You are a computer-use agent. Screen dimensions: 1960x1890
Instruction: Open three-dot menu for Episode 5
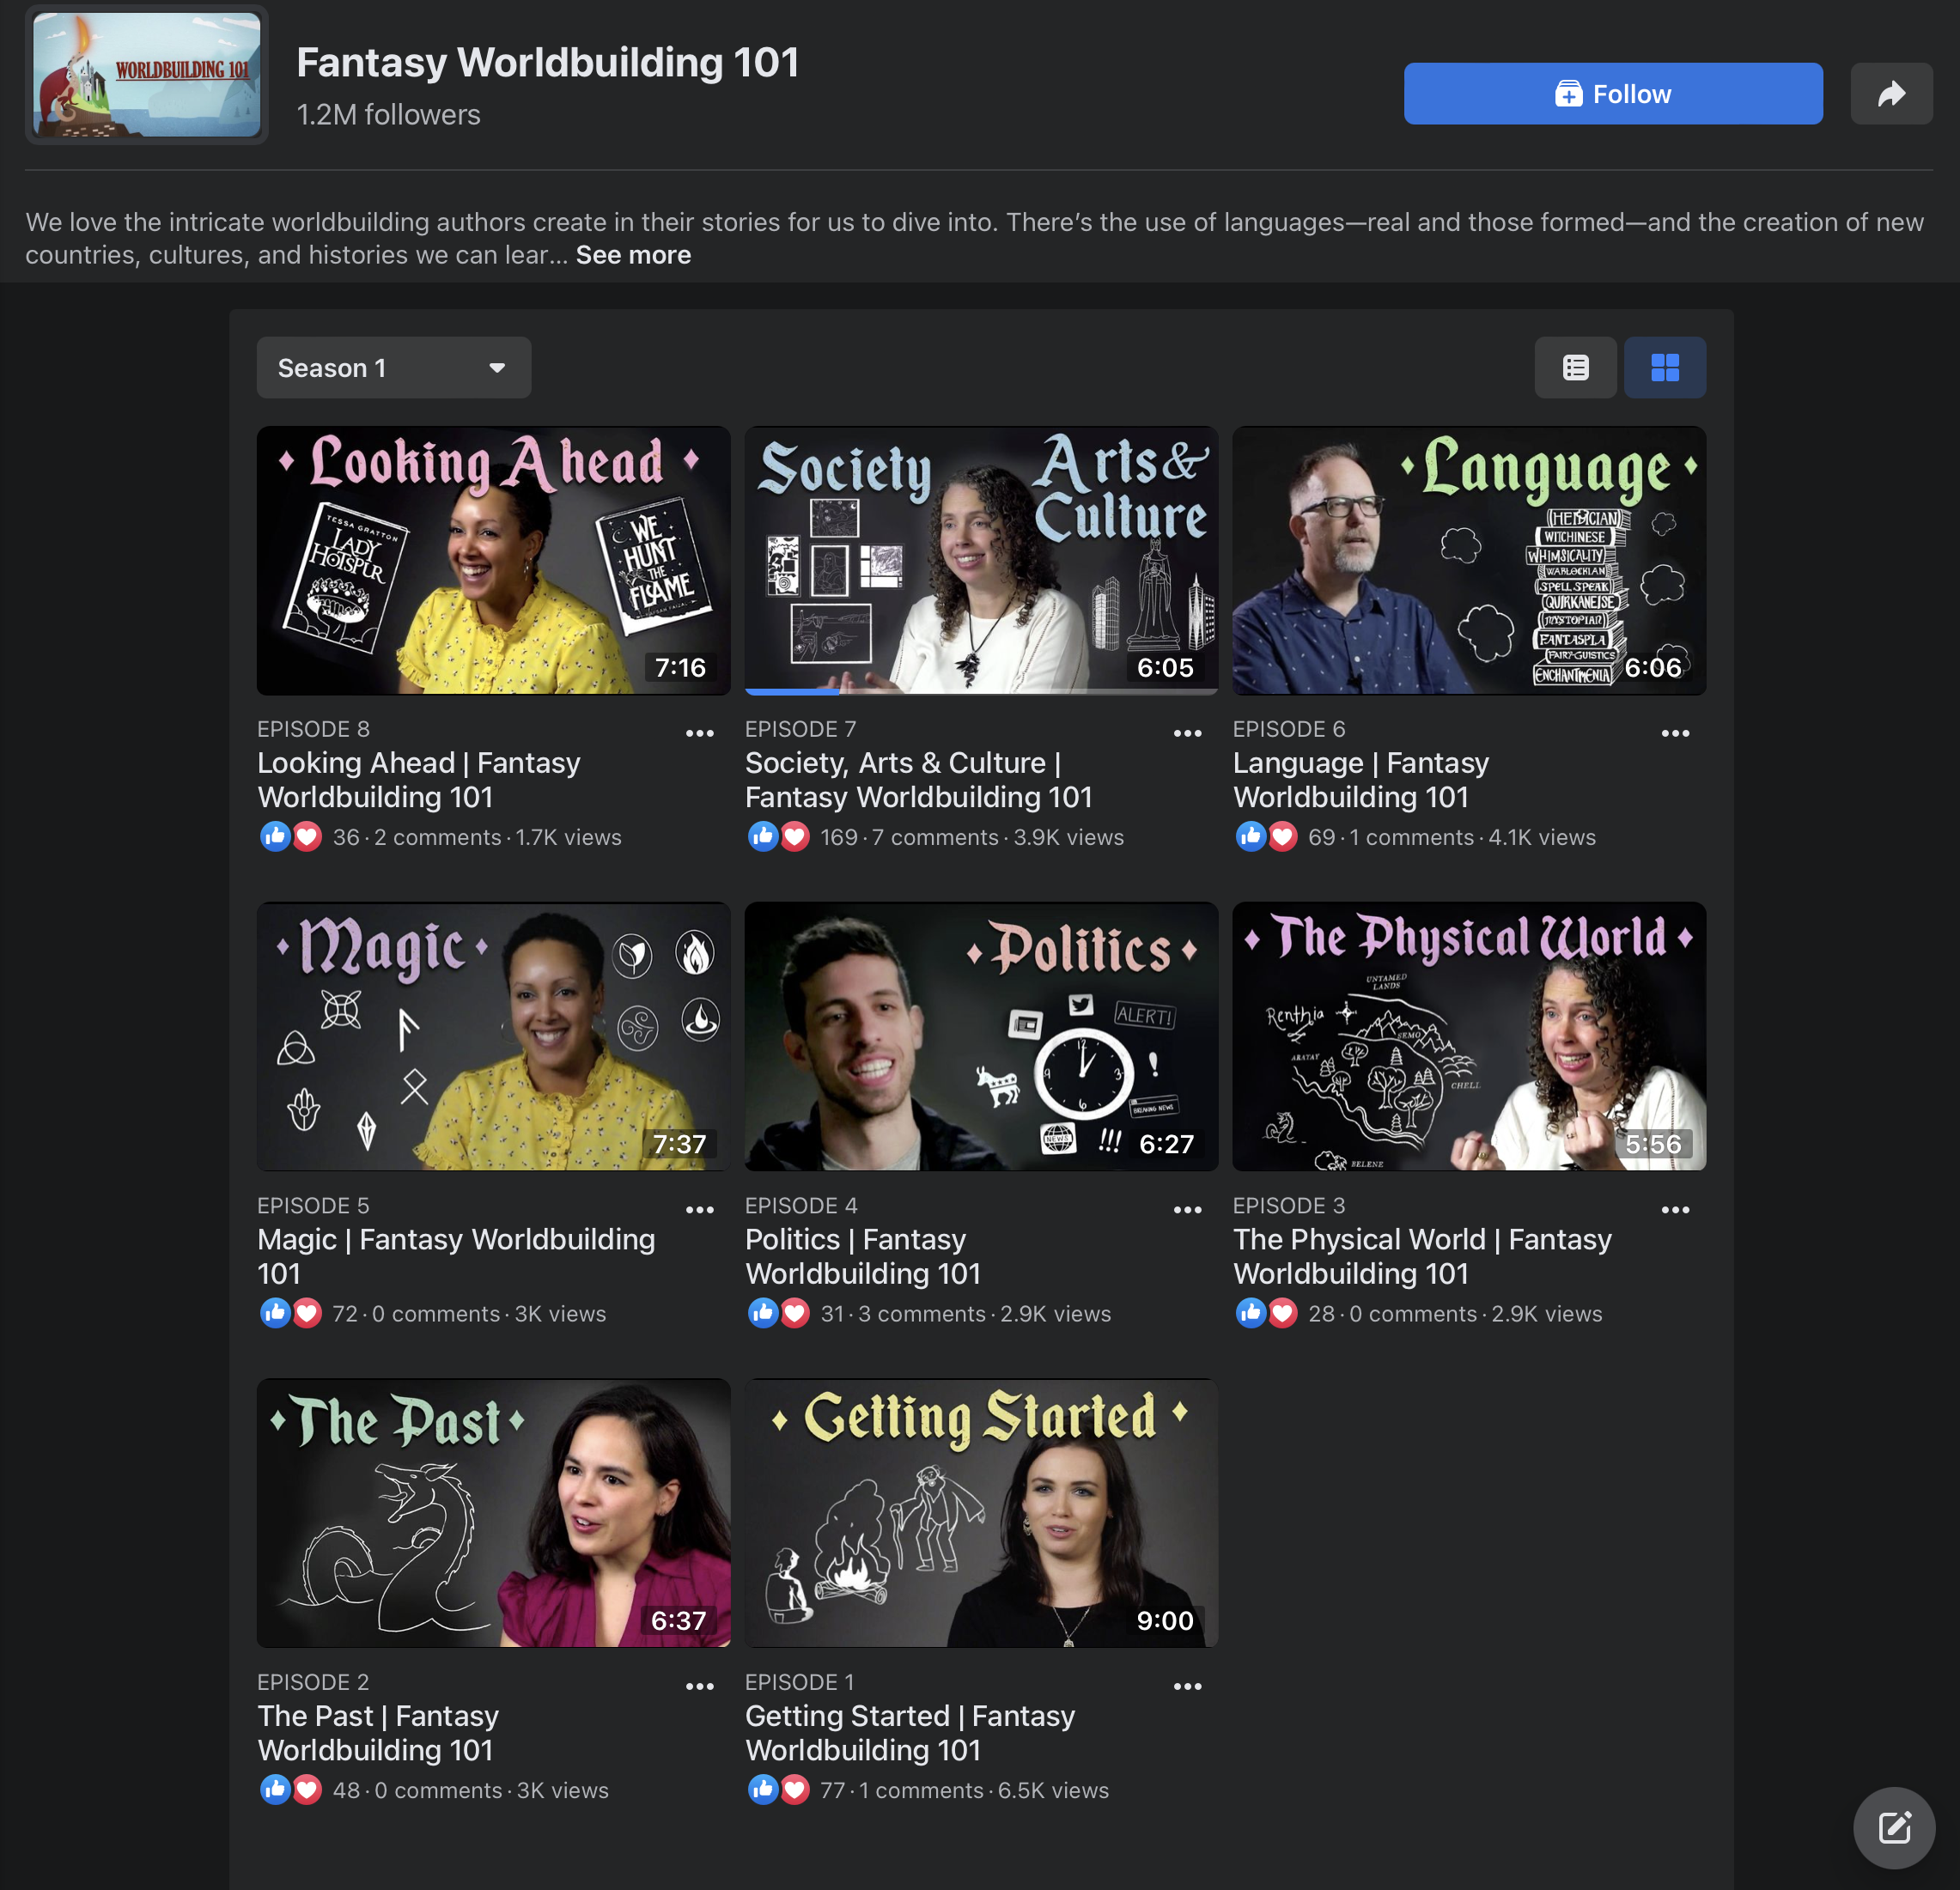(x=699, y=1210)
